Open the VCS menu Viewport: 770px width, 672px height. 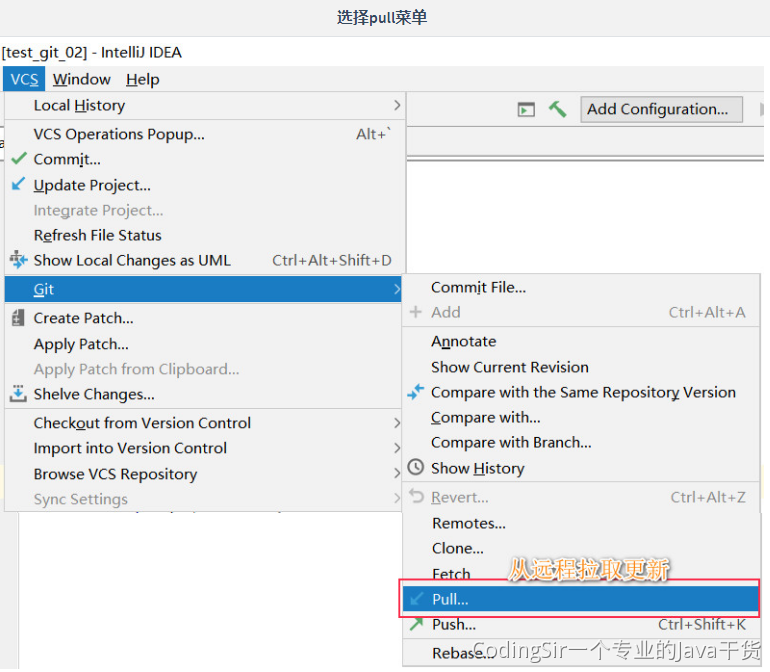click(x=24, y=79)
